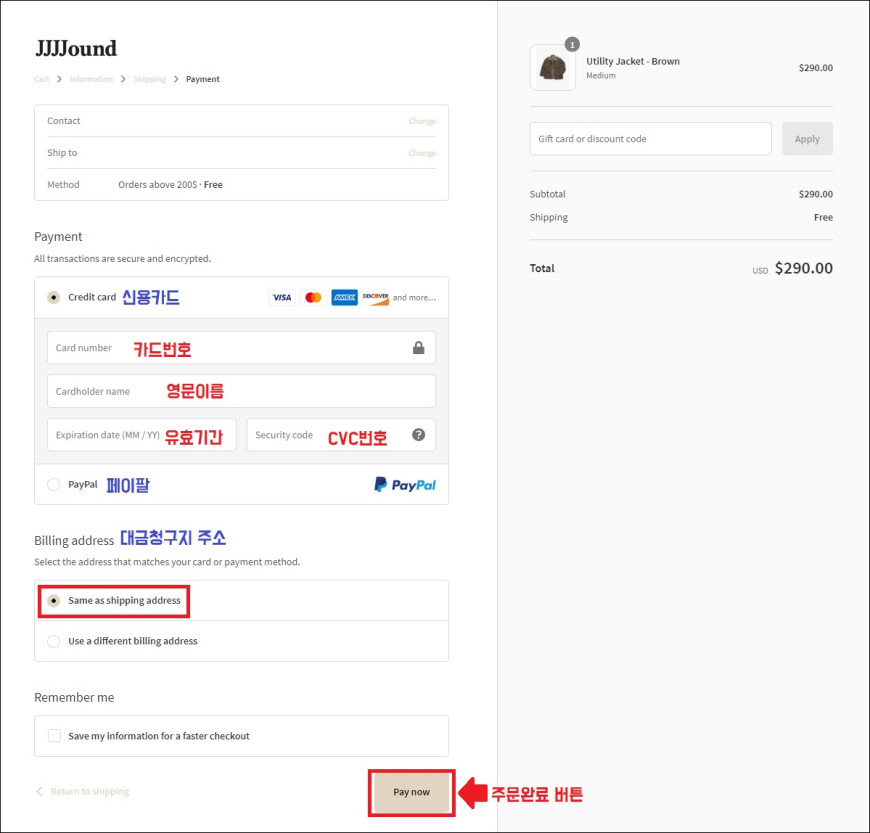The height and width of the screenshot is (833, 870).
Task: Focus the Expiration date field
Action: point(141,435)
